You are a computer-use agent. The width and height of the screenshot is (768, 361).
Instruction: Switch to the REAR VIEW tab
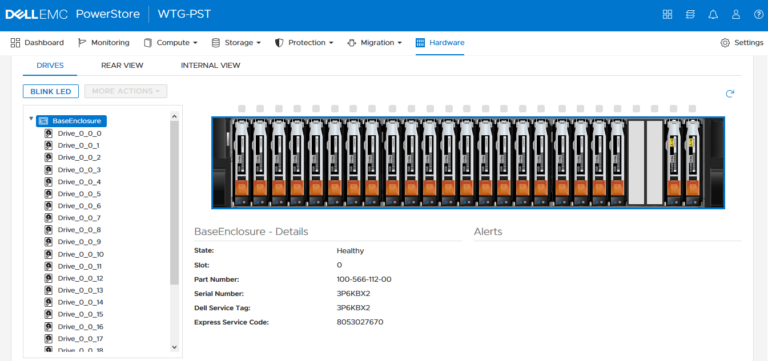[x=122, y=66]
